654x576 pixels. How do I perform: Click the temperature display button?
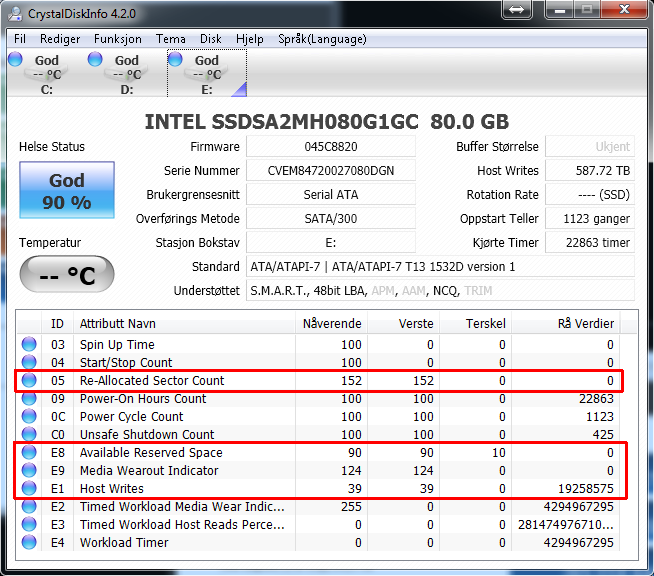(67, 274)
